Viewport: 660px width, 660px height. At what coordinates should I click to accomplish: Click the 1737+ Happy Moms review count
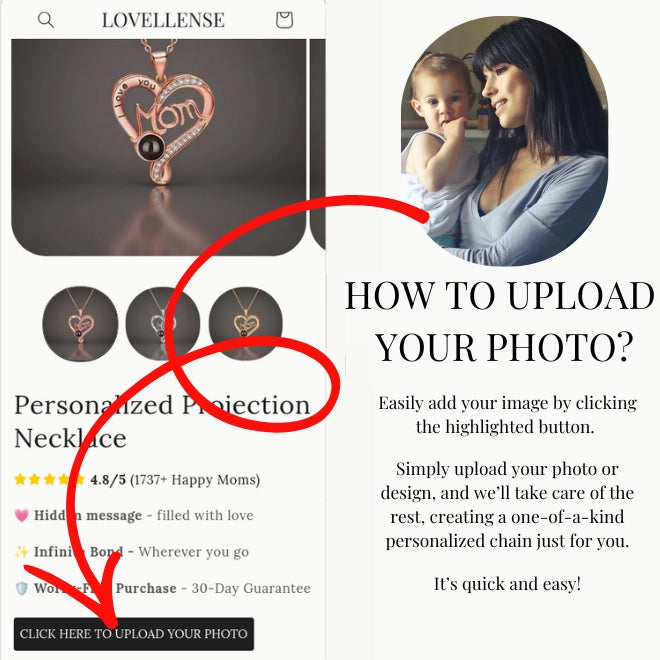(195, 480)
